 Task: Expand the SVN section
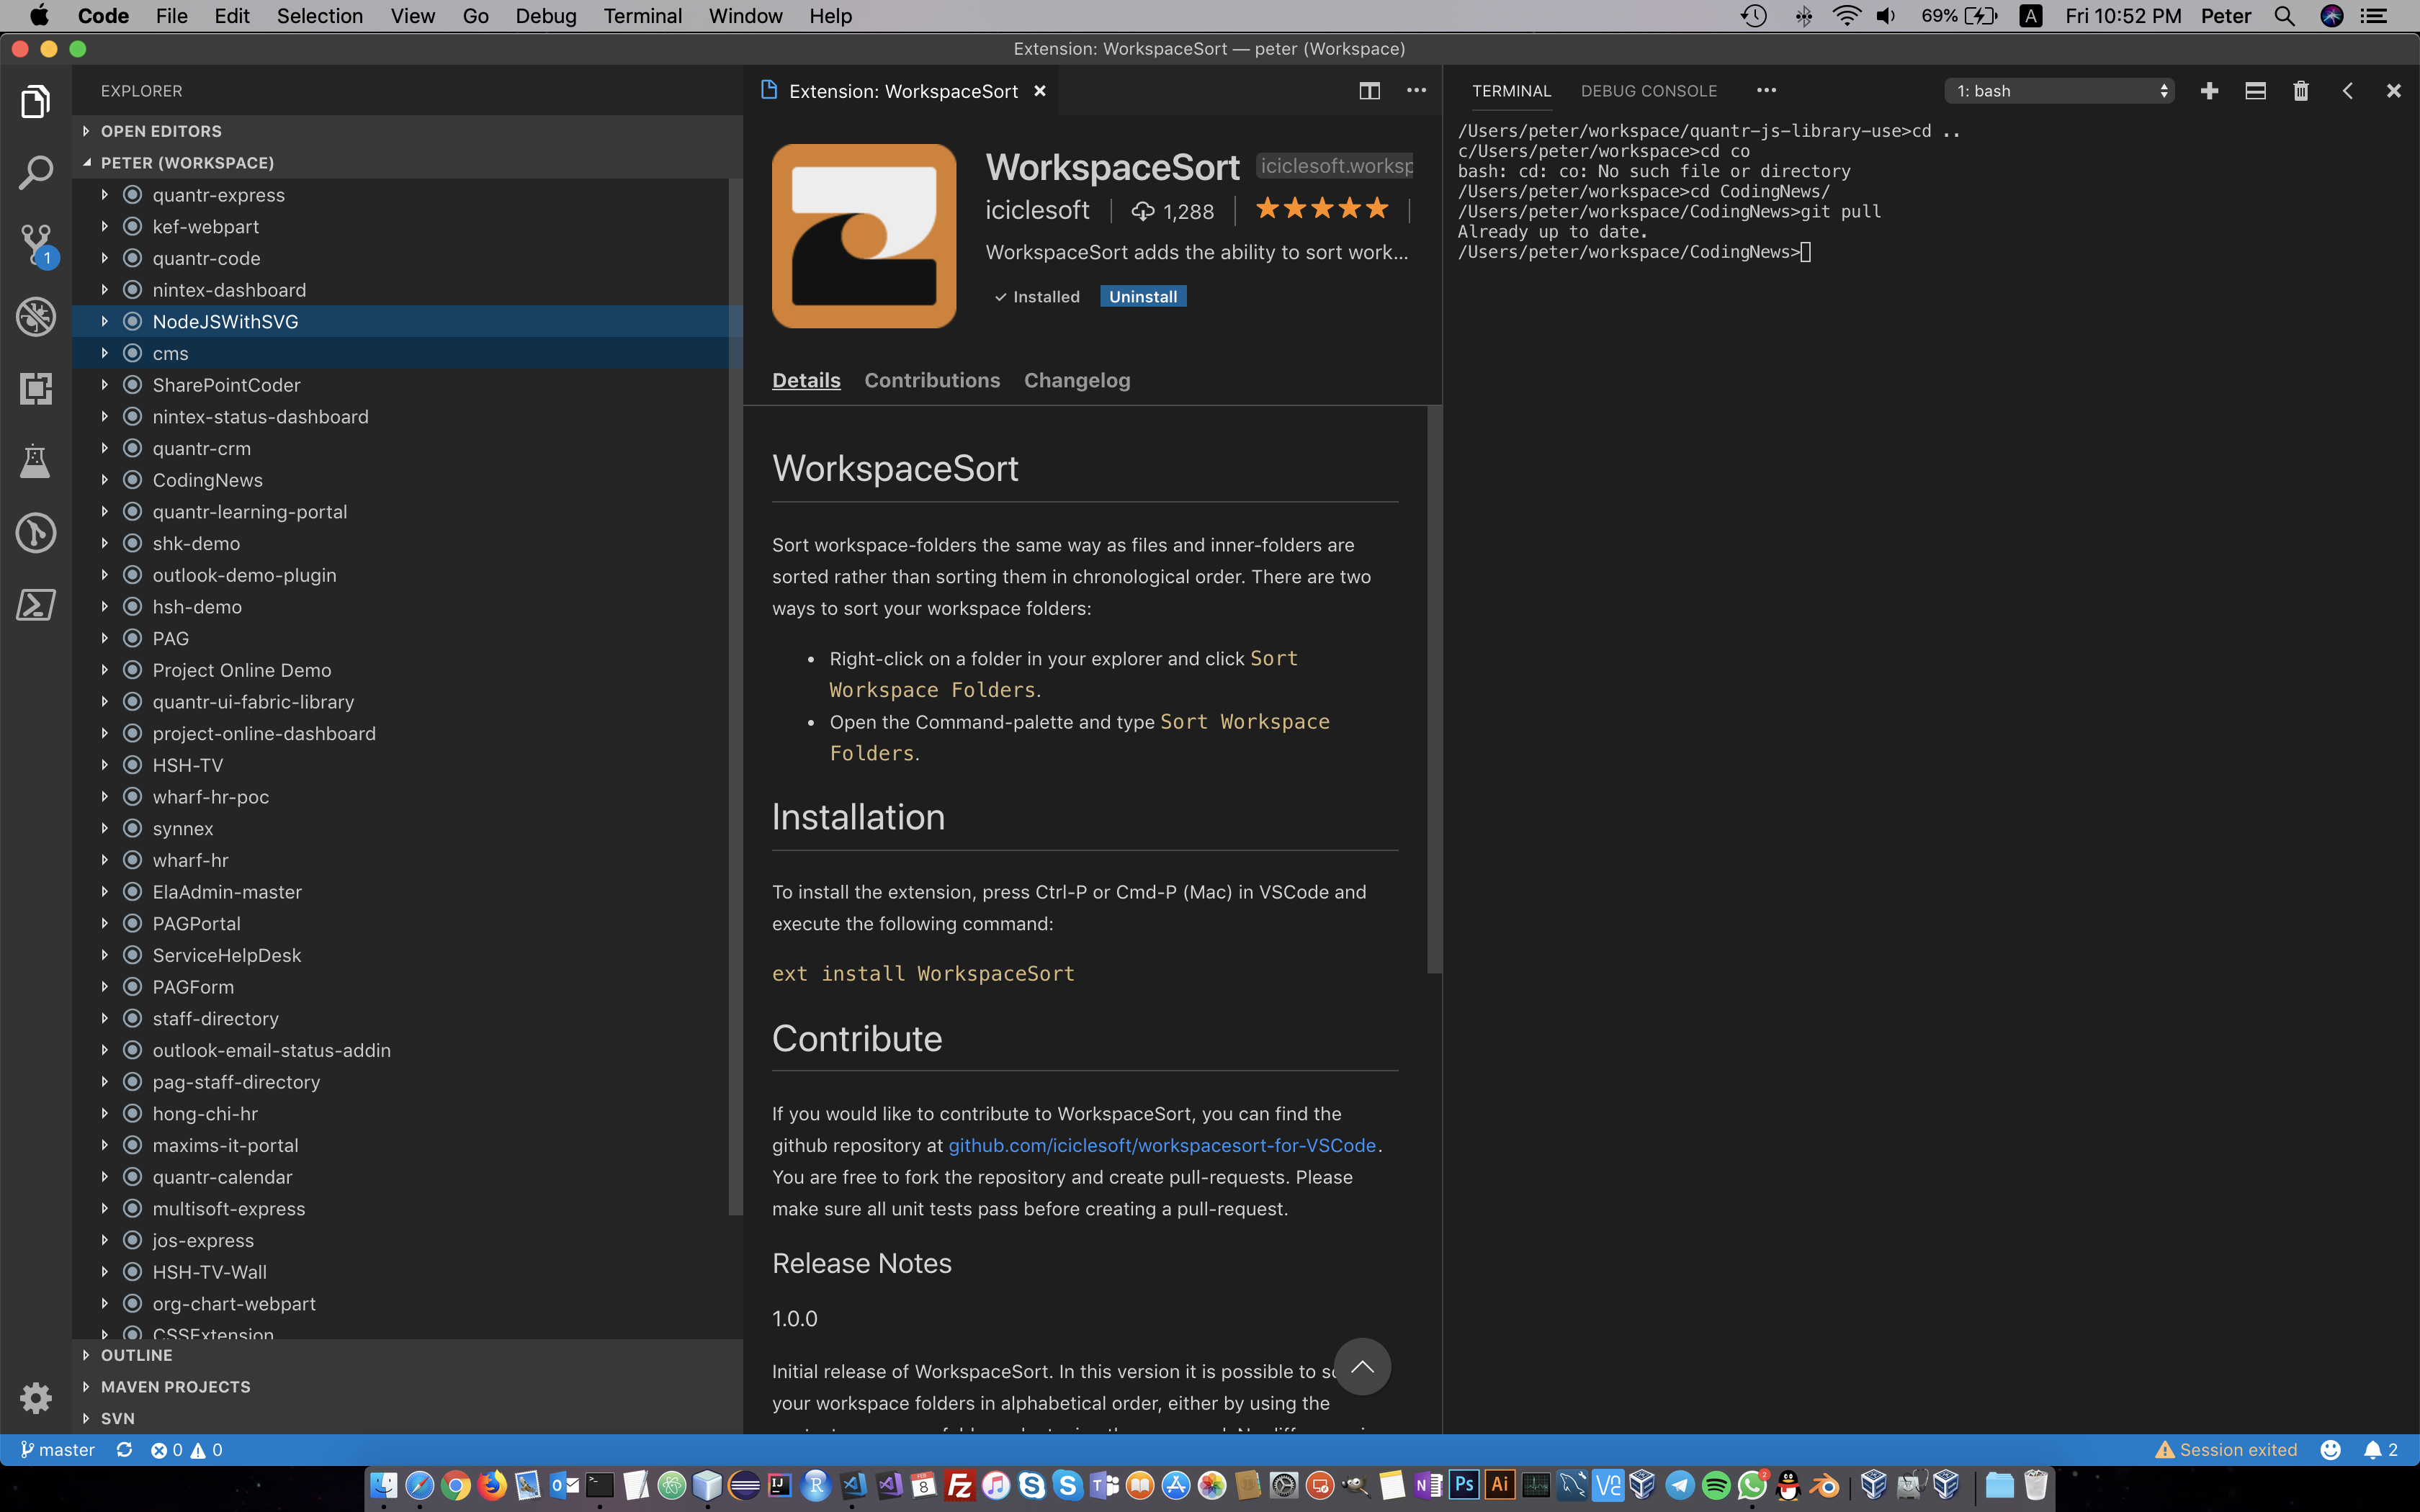(x=408, y=1418)
